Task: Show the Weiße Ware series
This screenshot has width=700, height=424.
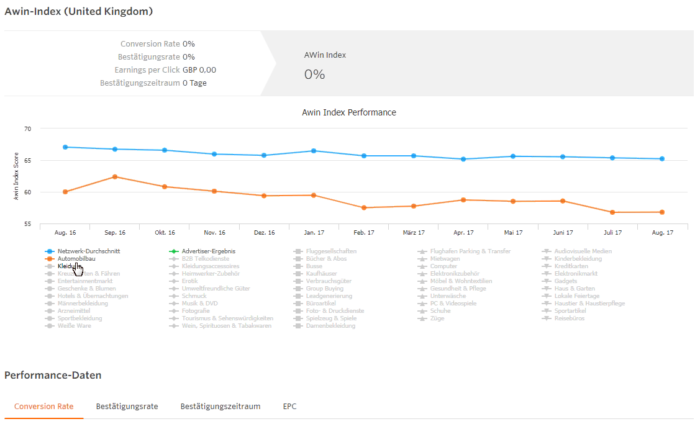Action: [68, 326]
